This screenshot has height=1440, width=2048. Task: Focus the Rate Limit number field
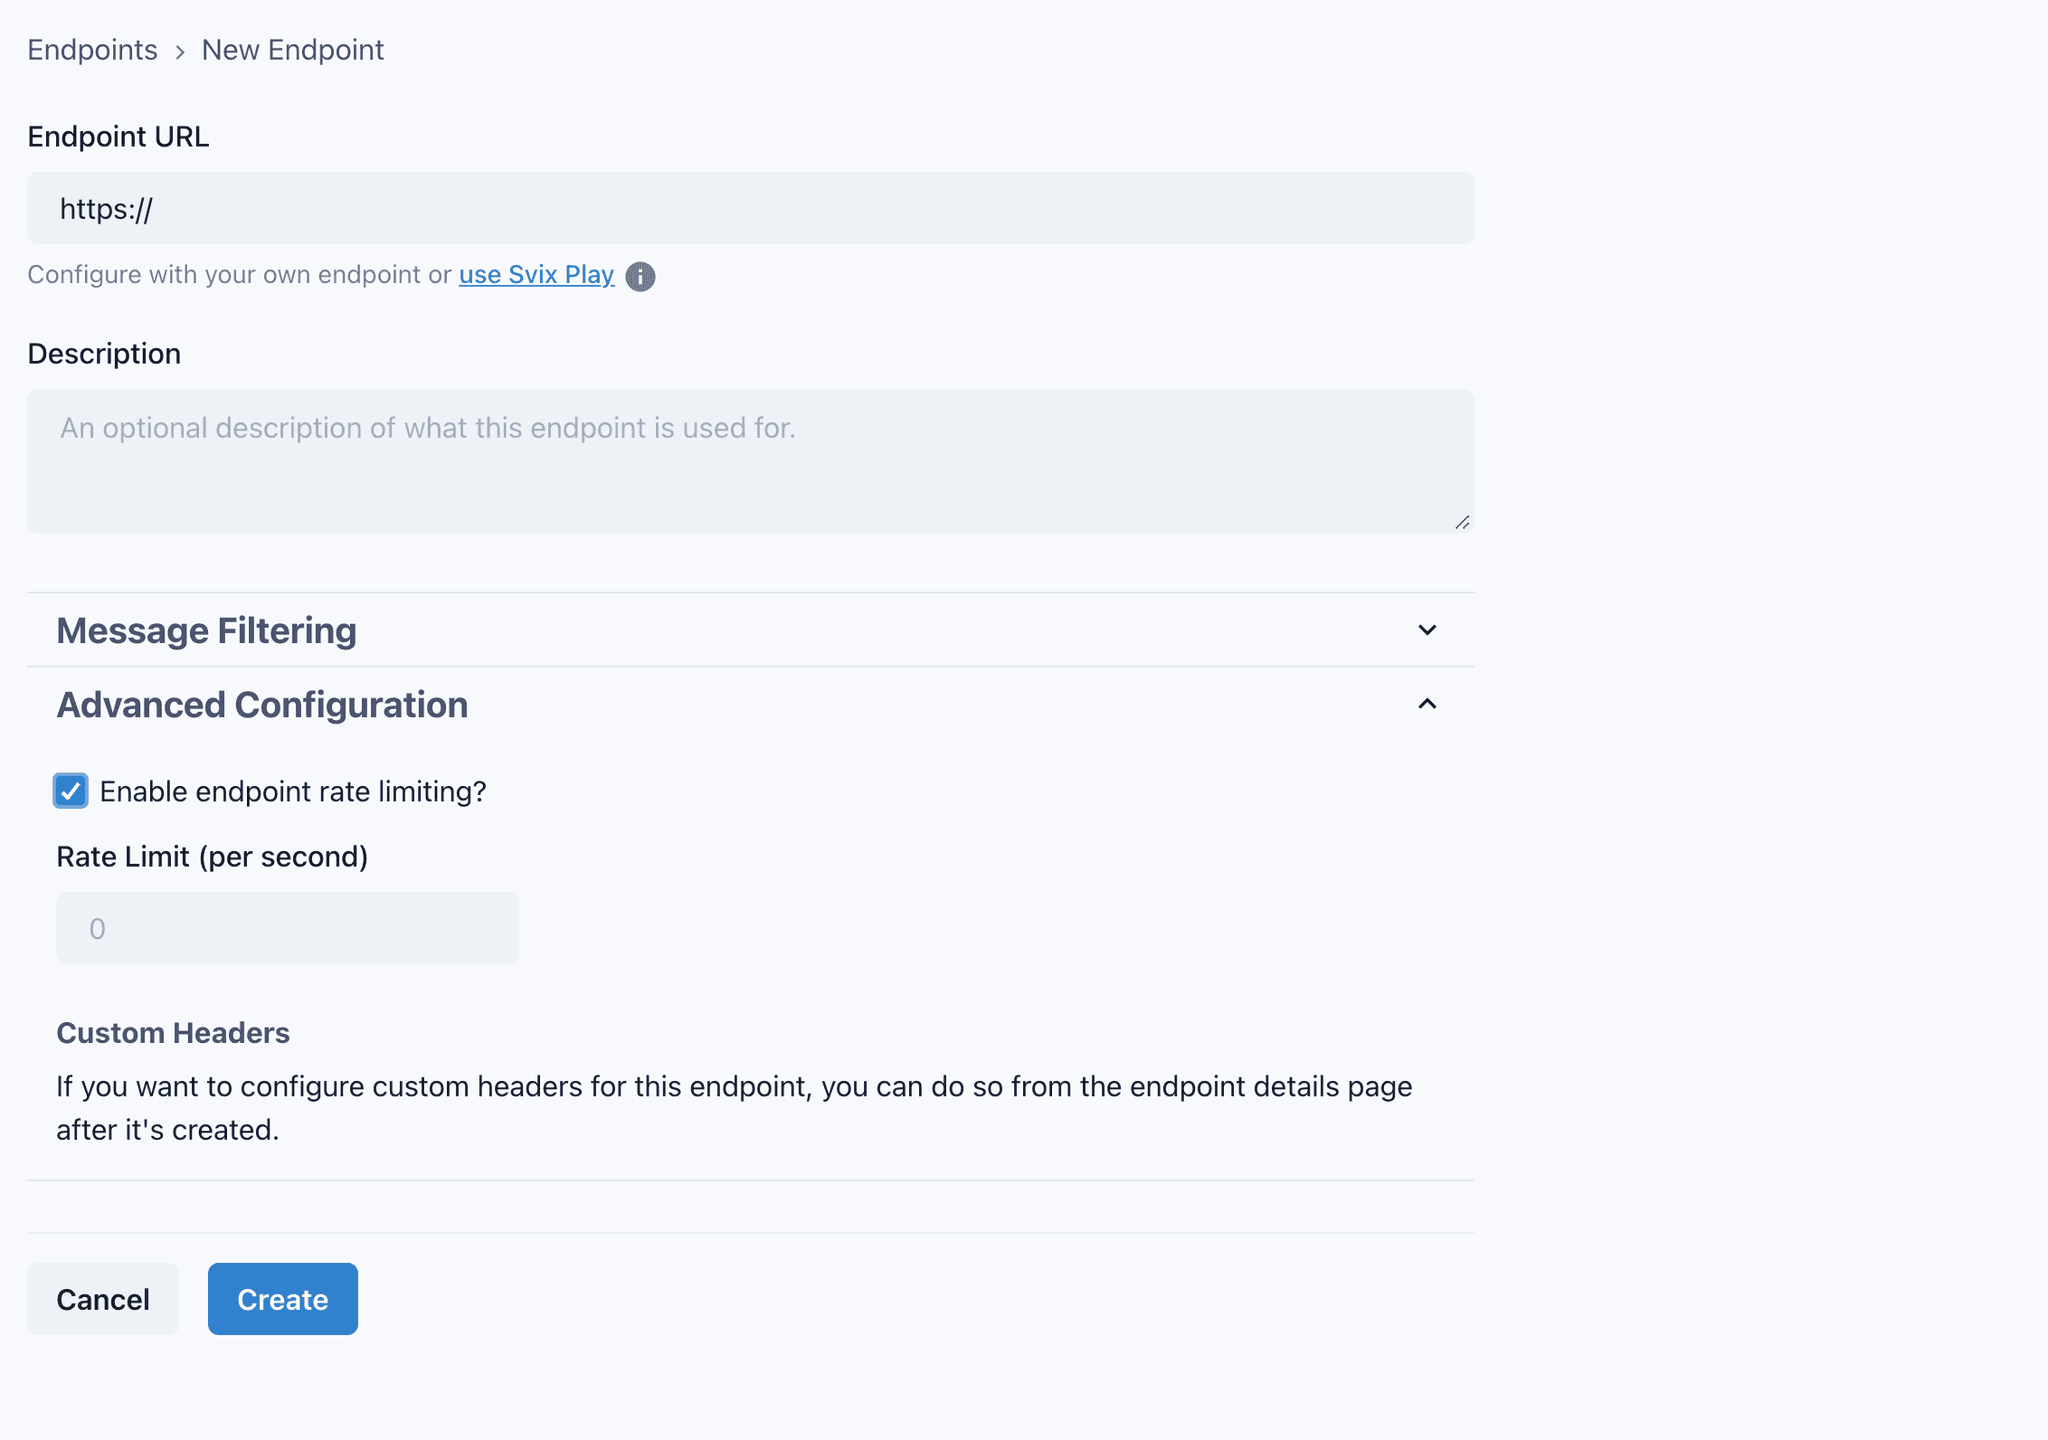pos(287,928)
